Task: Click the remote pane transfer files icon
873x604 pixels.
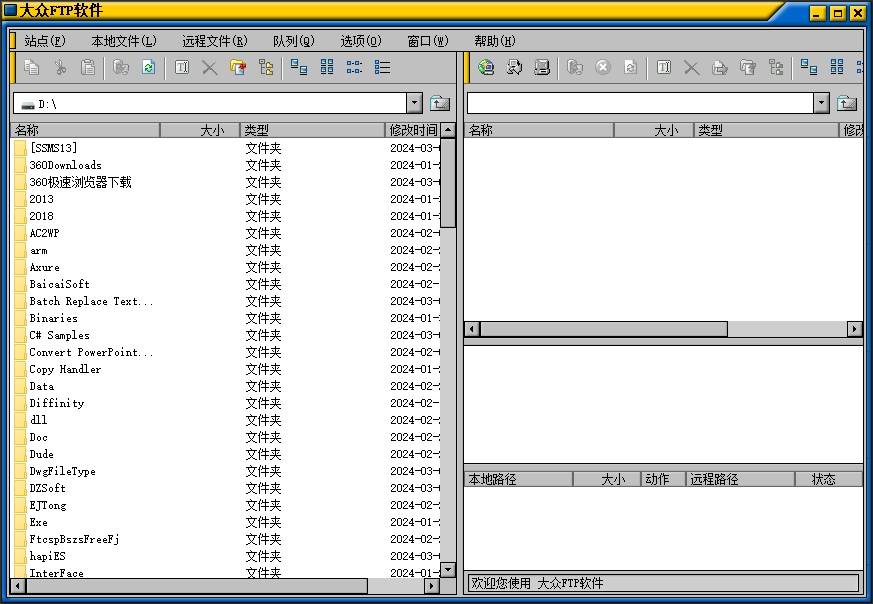Action: [575, 68]
